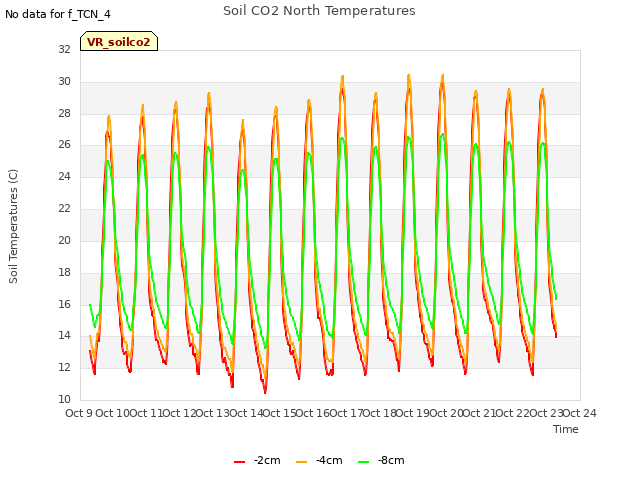Click the Soil Temperatures (C) axis label
Image resolution: width=640 pixels, height=480 pixels.
13,226
